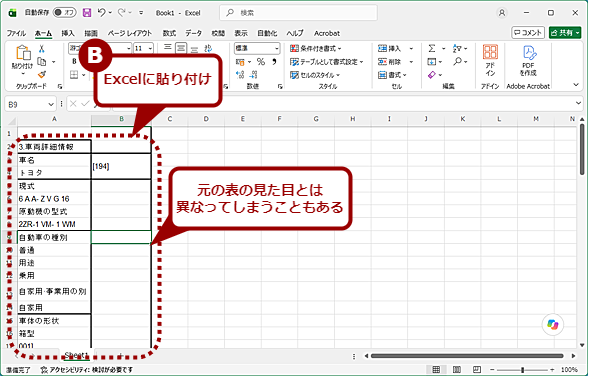Open the ヘルプ tab

click(295, 33)
